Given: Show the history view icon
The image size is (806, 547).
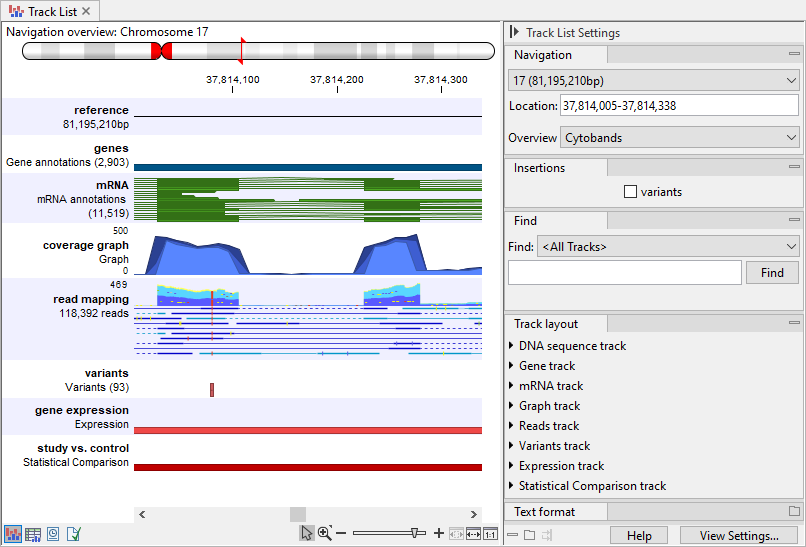Looking at the screenshot, I should [53, 534].
